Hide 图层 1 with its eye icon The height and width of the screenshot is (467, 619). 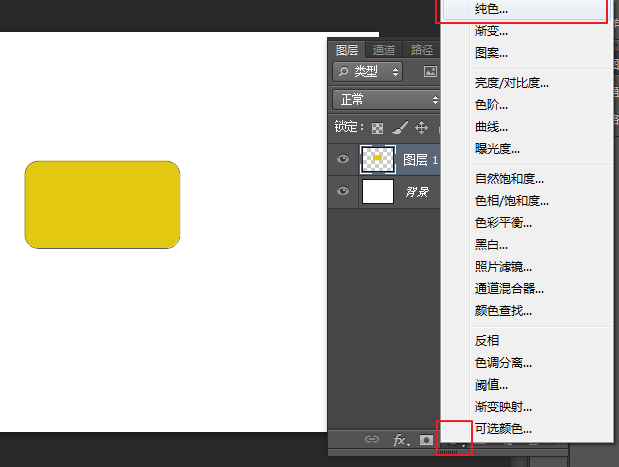tap(343, 159)
